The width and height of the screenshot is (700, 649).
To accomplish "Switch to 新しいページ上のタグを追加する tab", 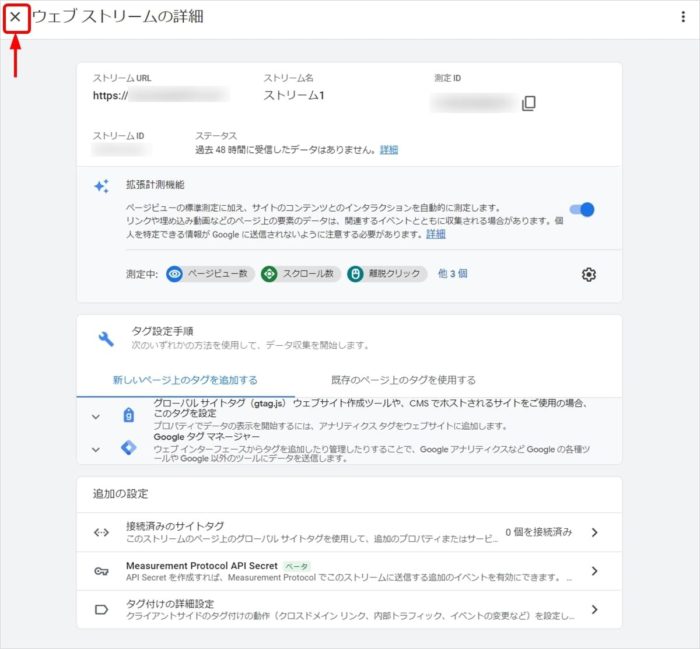I will tap(185, 380).
